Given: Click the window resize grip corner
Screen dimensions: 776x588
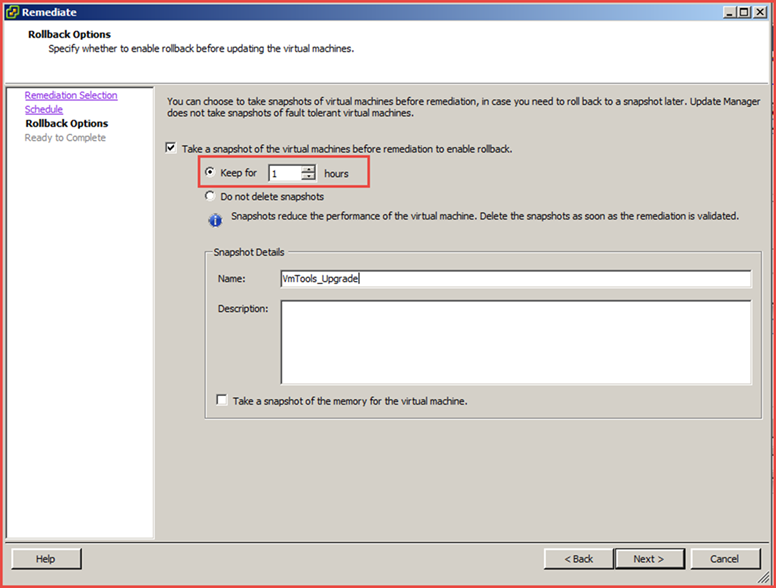Looking at the screenshot, I should tap(764, 578).
